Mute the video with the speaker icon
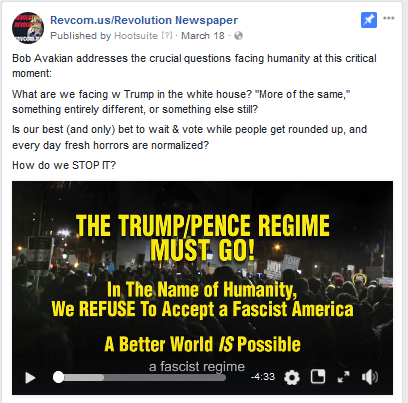 [x=370, y=377]
